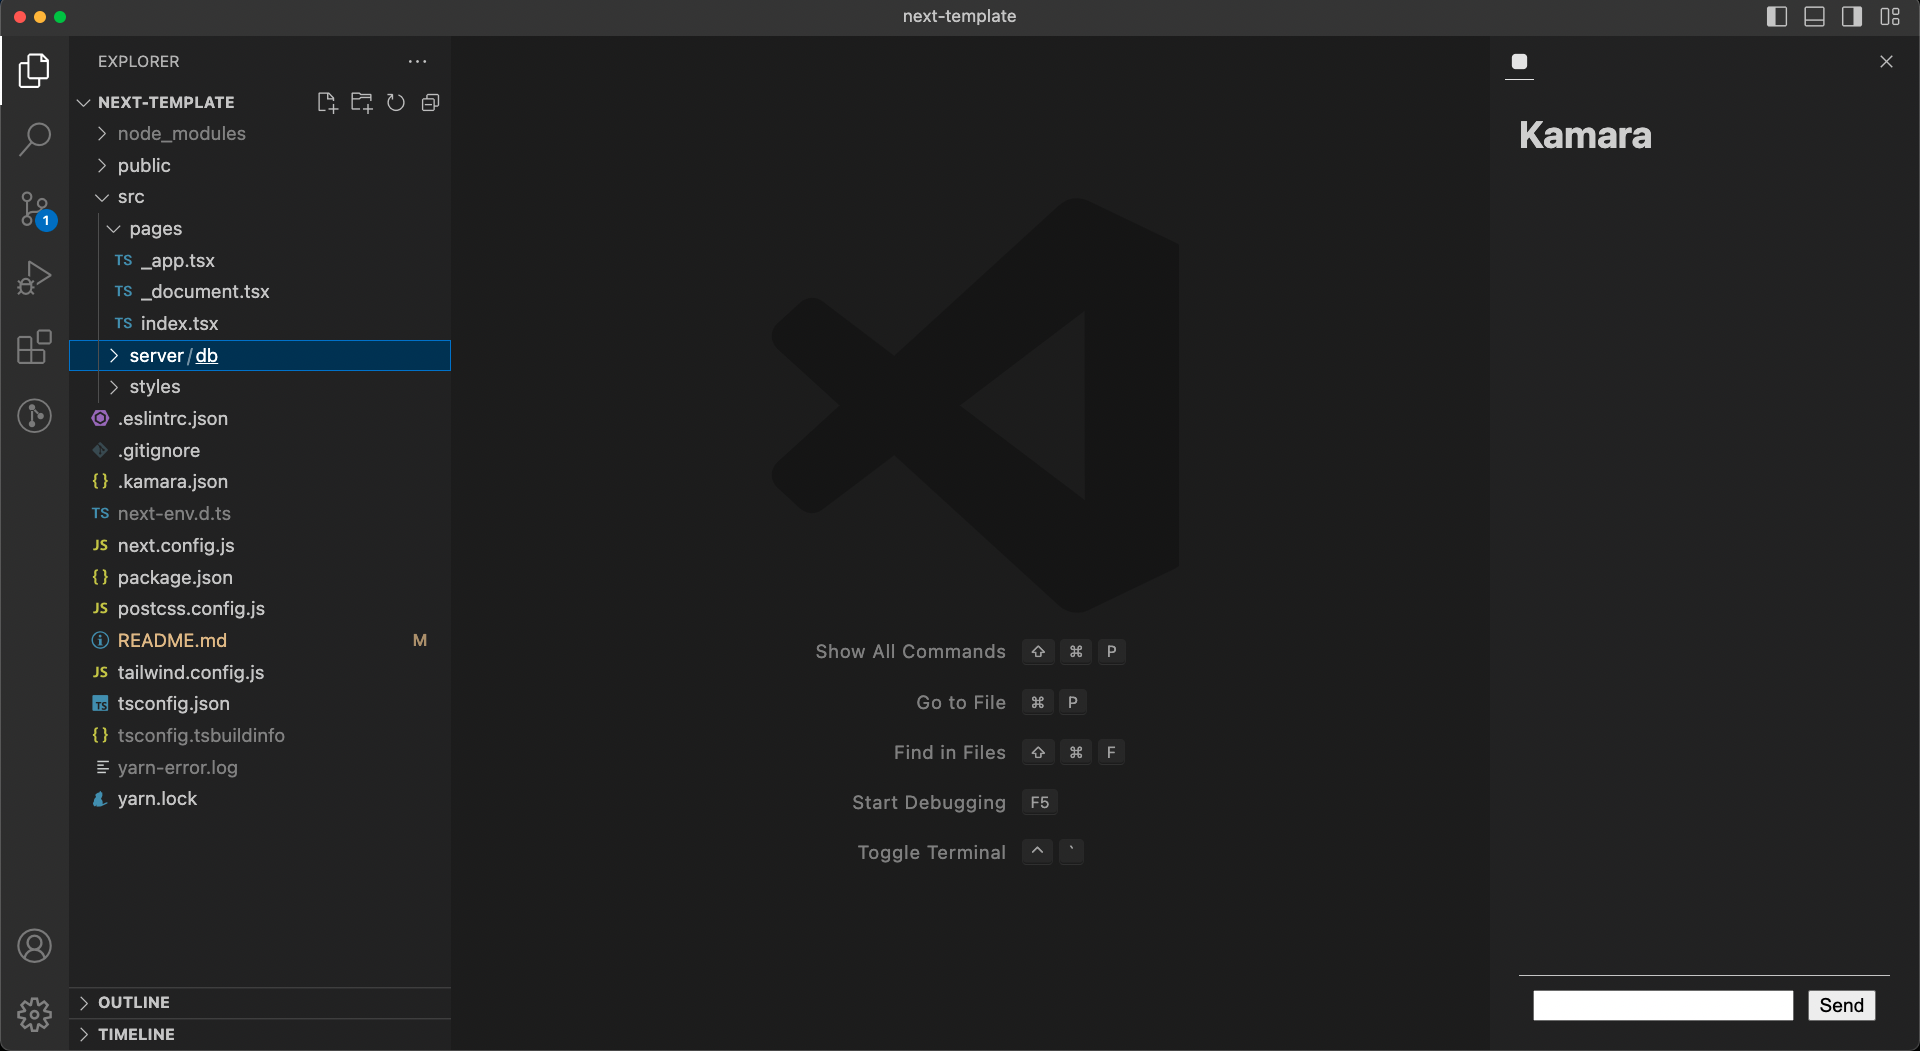Open package.json file
The height and width of the screenshot is (1051, 1920).
click(259, 577)
